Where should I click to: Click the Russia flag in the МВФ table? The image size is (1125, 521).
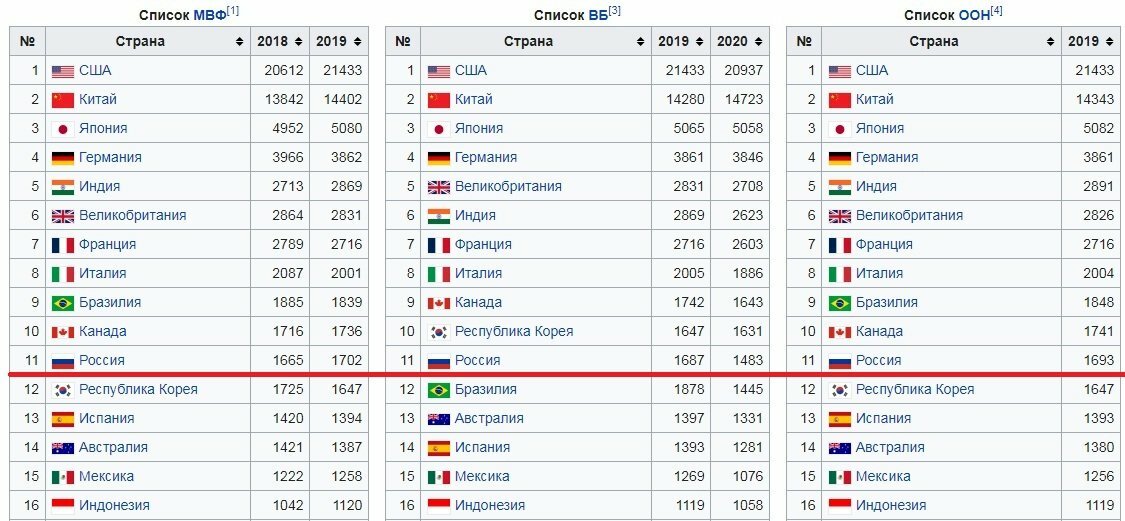click(63, 361)
